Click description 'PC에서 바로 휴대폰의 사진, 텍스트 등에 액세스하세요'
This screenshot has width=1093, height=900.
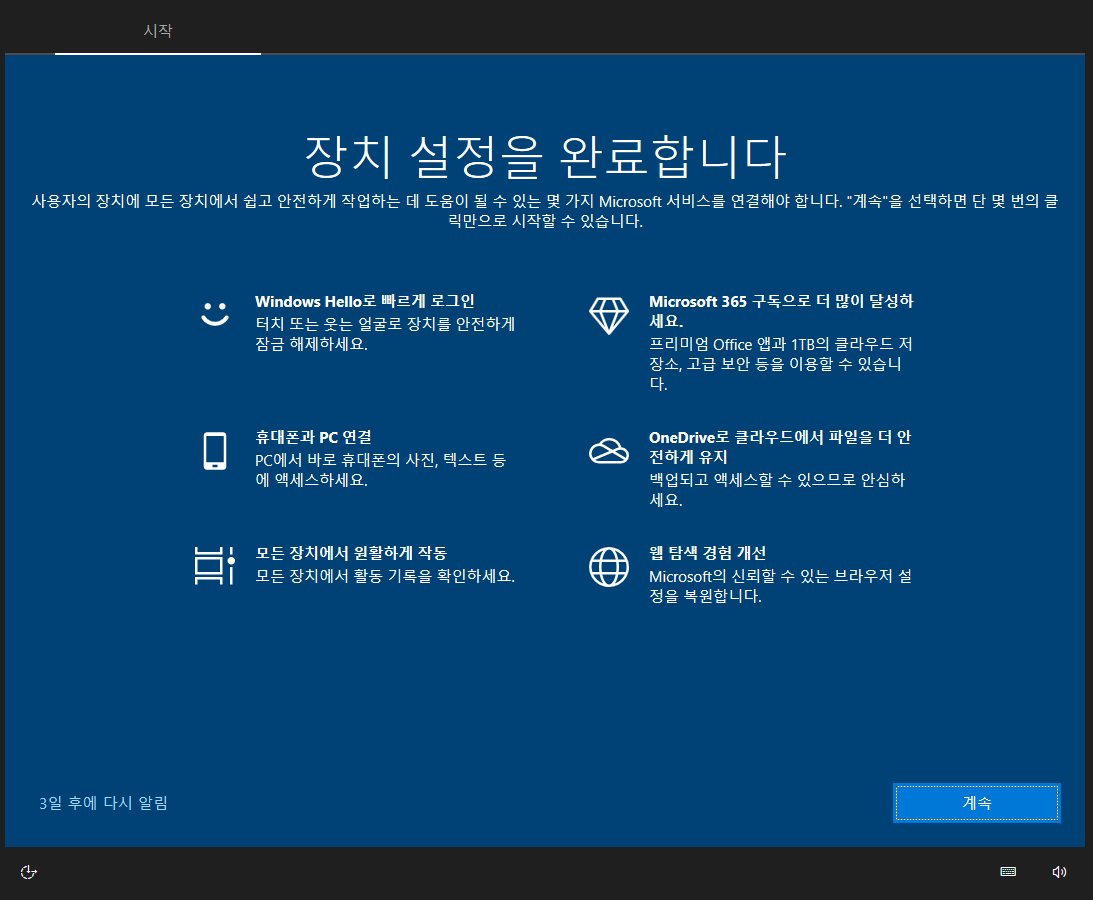[381, 470]
